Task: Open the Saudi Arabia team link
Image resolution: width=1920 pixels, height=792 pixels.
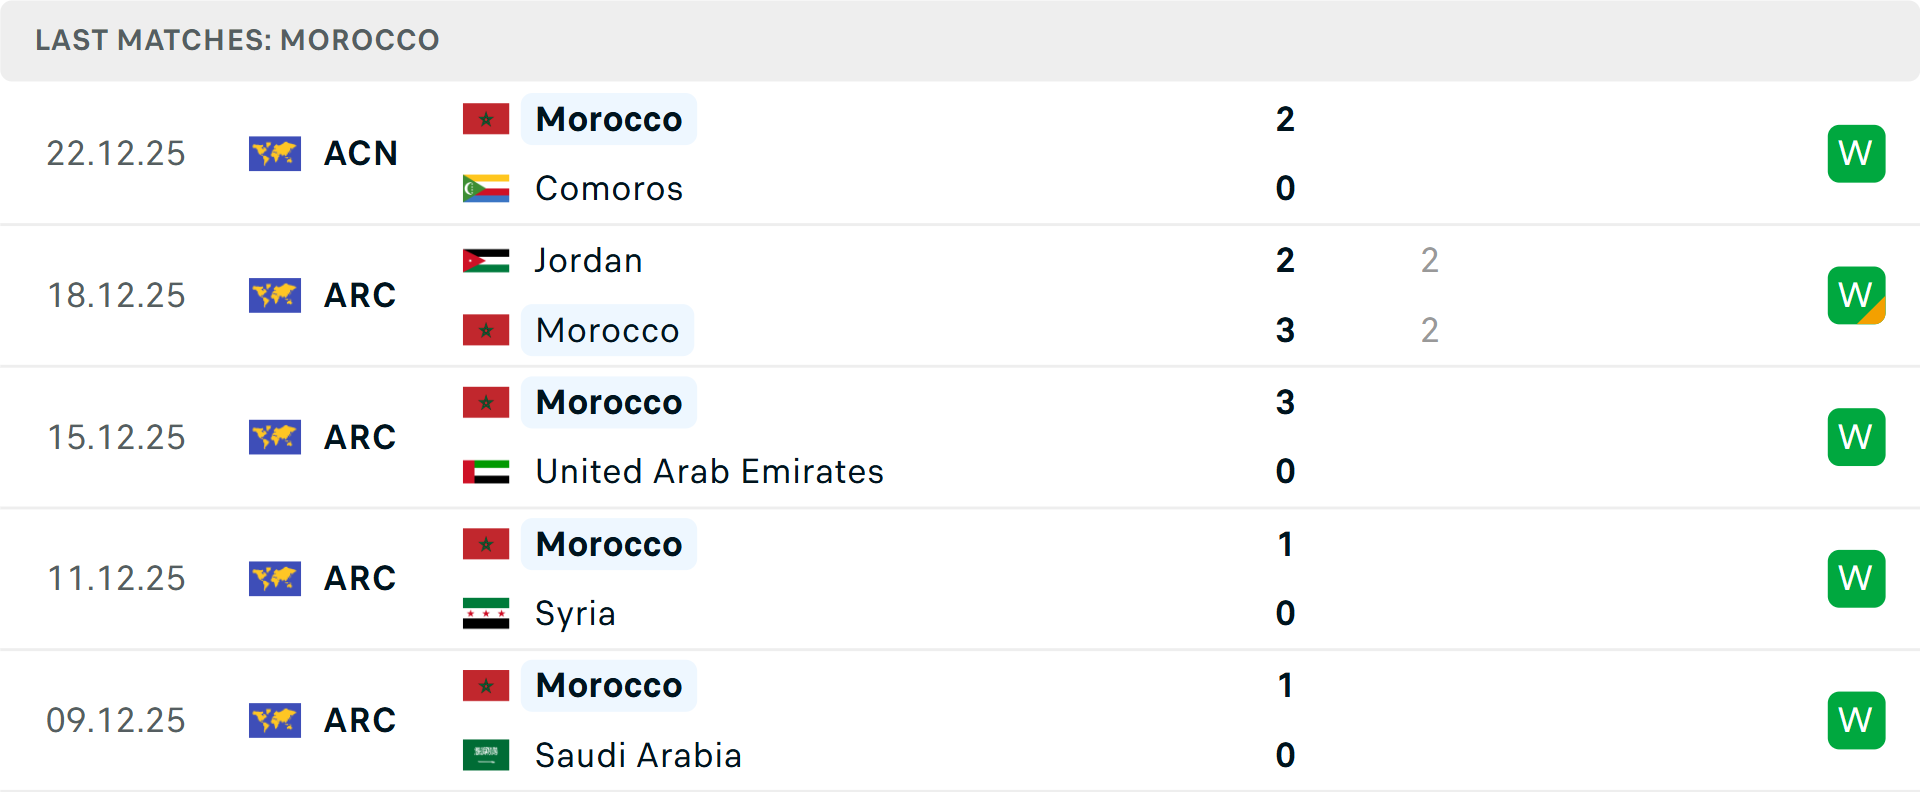Action: coord(638,755)
